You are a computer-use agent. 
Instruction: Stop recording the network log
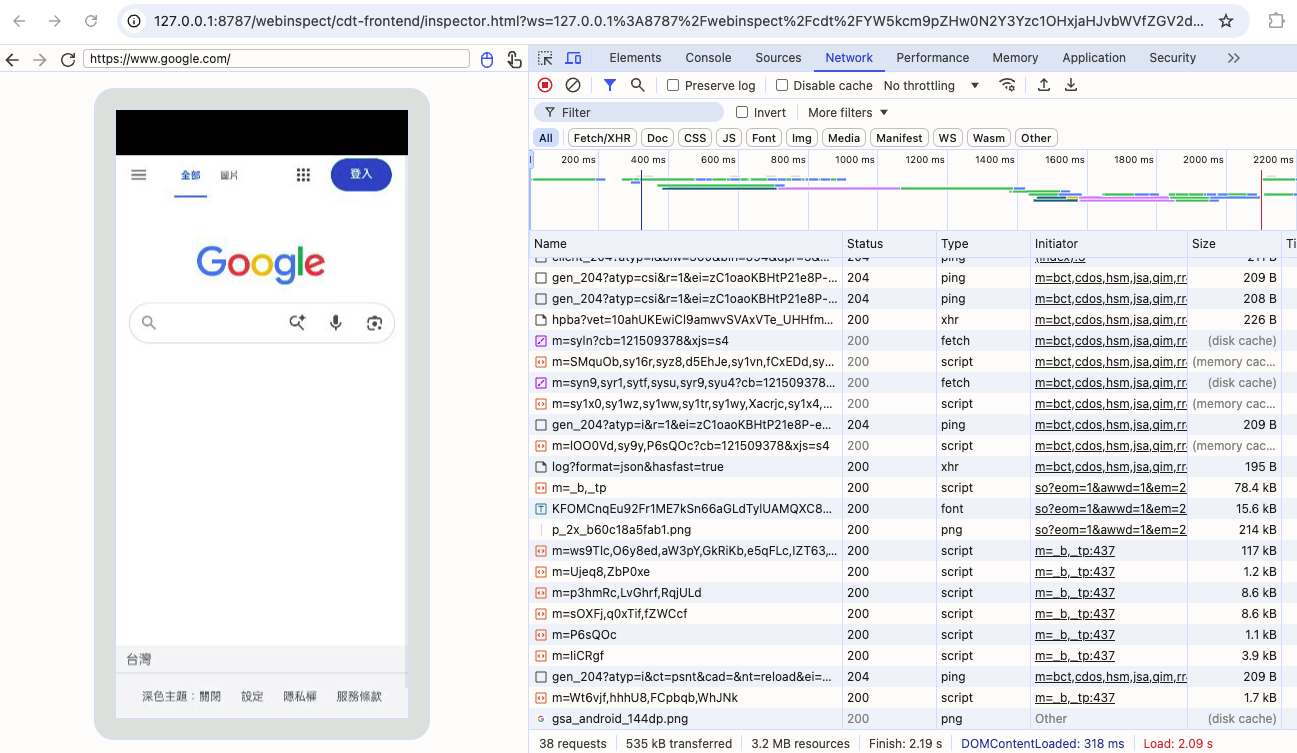click(545, 85)
